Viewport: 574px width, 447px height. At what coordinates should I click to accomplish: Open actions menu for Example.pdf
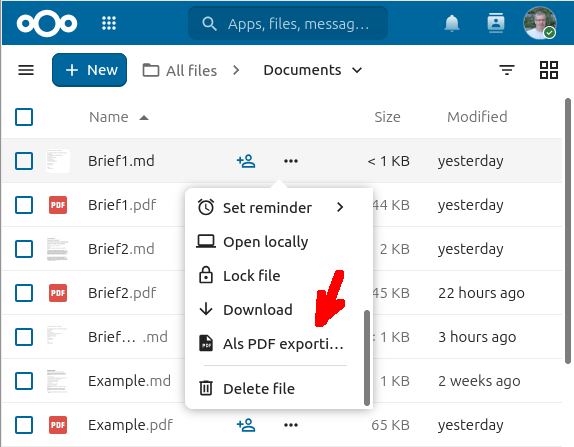(291, 425)
